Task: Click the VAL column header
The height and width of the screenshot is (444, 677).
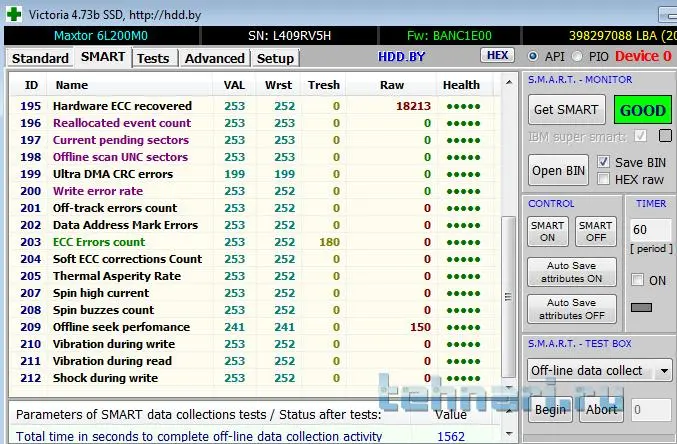Action: pyautogui.click(x=234, y=85)
